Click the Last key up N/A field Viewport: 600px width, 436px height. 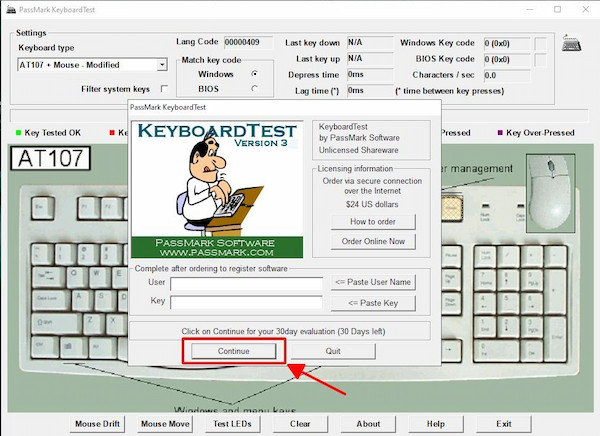(370, 59)
